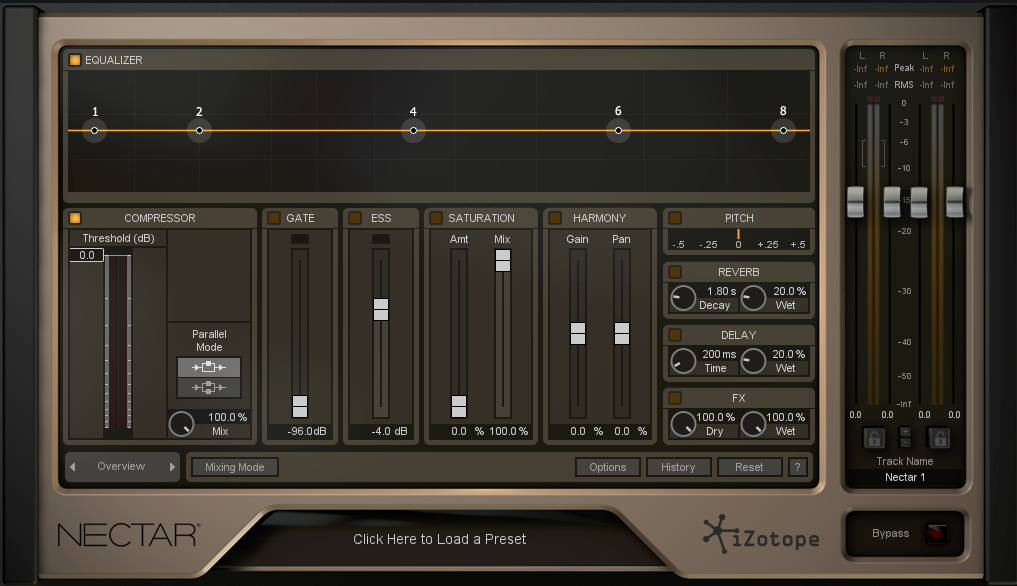Select EQ node 1

pos(95,130)
